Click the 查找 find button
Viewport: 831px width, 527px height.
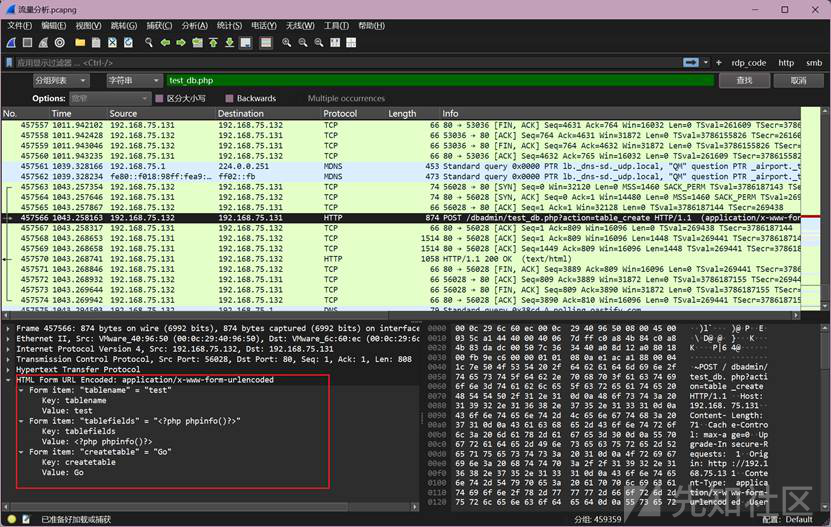pos(744,81)
